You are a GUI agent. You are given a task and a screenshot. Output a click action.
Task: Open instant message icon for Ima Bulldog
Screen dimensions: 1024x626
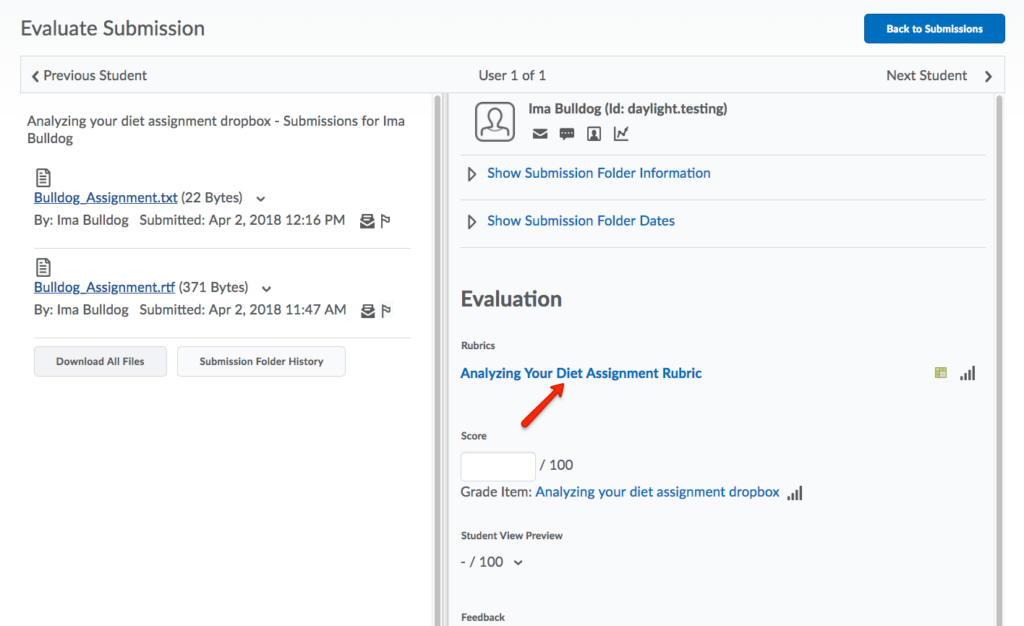coord(567,134)
